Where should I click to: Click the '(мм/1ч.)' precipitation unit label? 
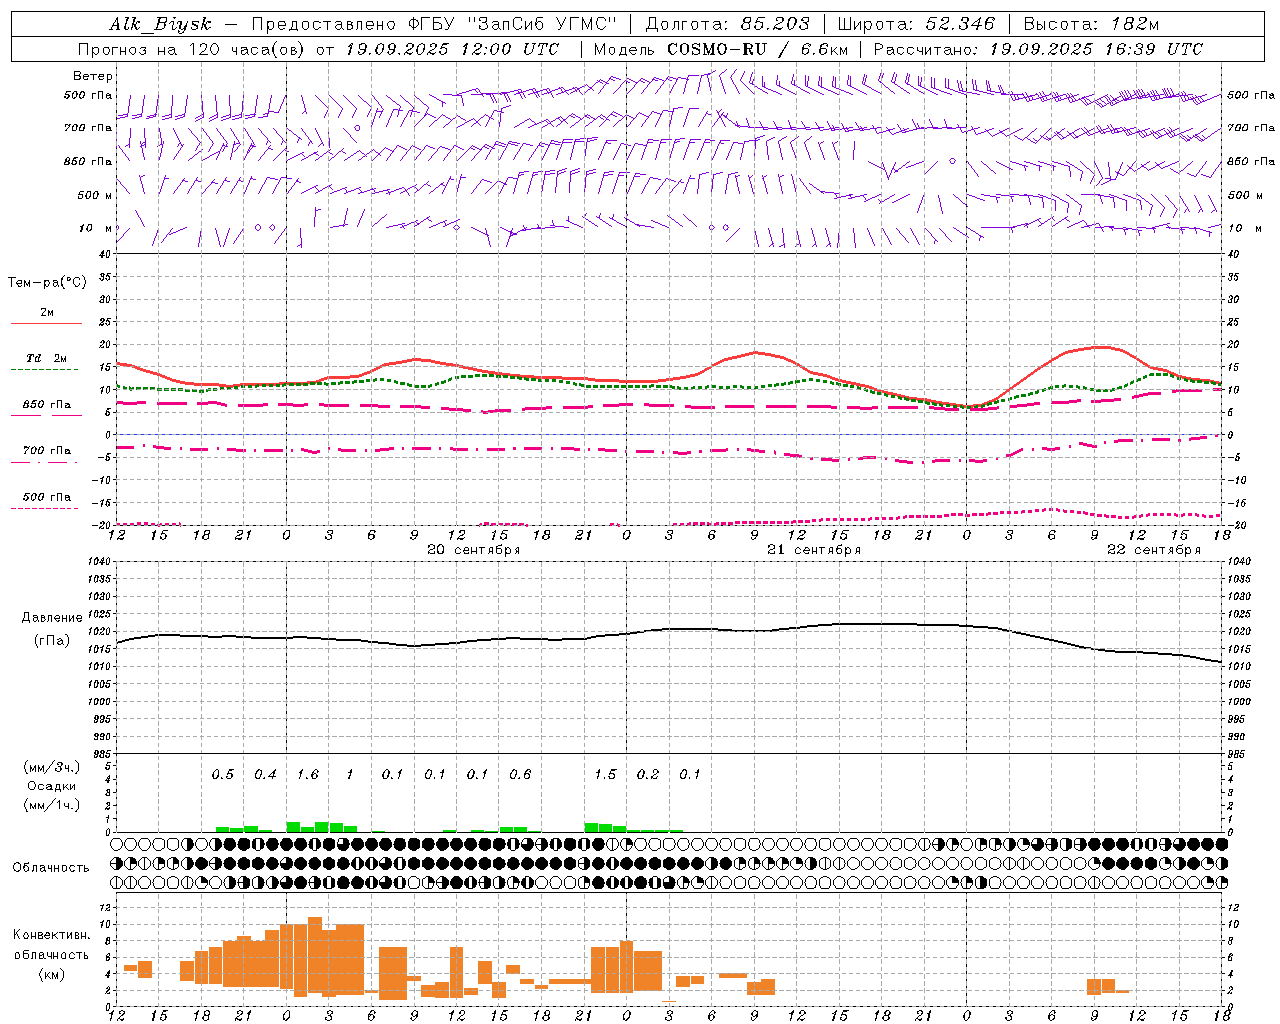[51, 805]
